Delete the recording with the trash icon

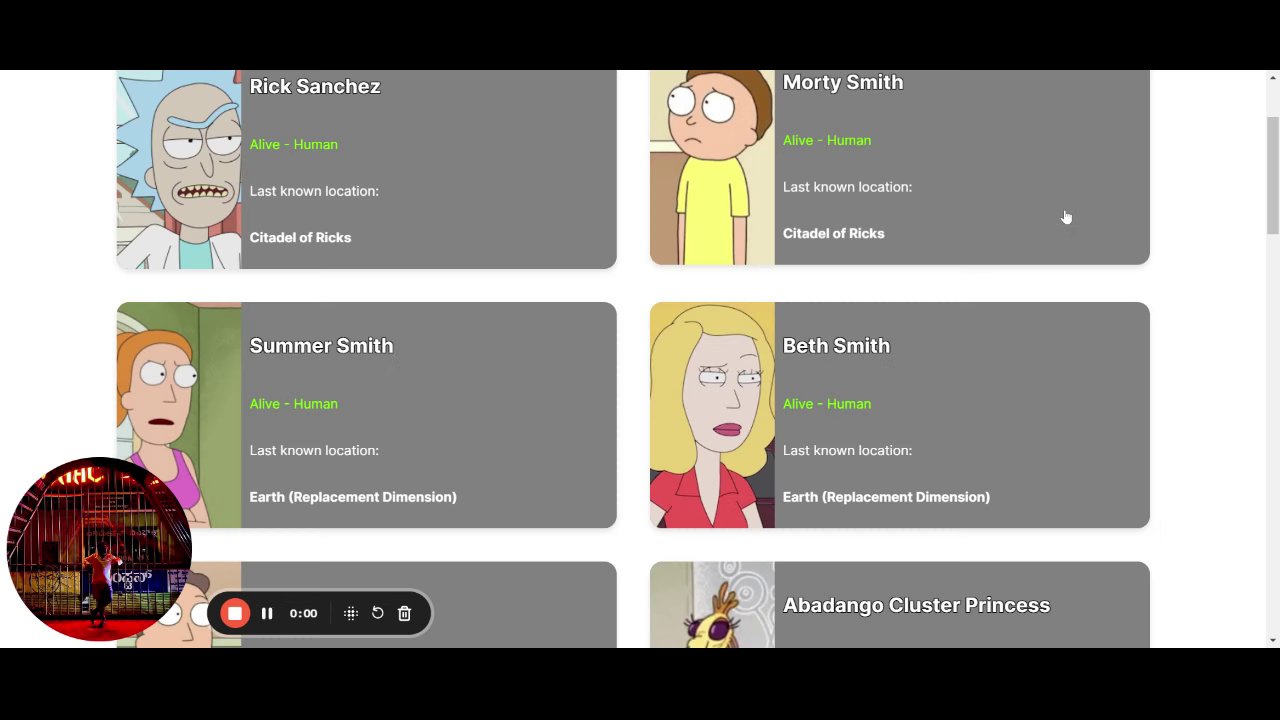(x=405, y=614)
